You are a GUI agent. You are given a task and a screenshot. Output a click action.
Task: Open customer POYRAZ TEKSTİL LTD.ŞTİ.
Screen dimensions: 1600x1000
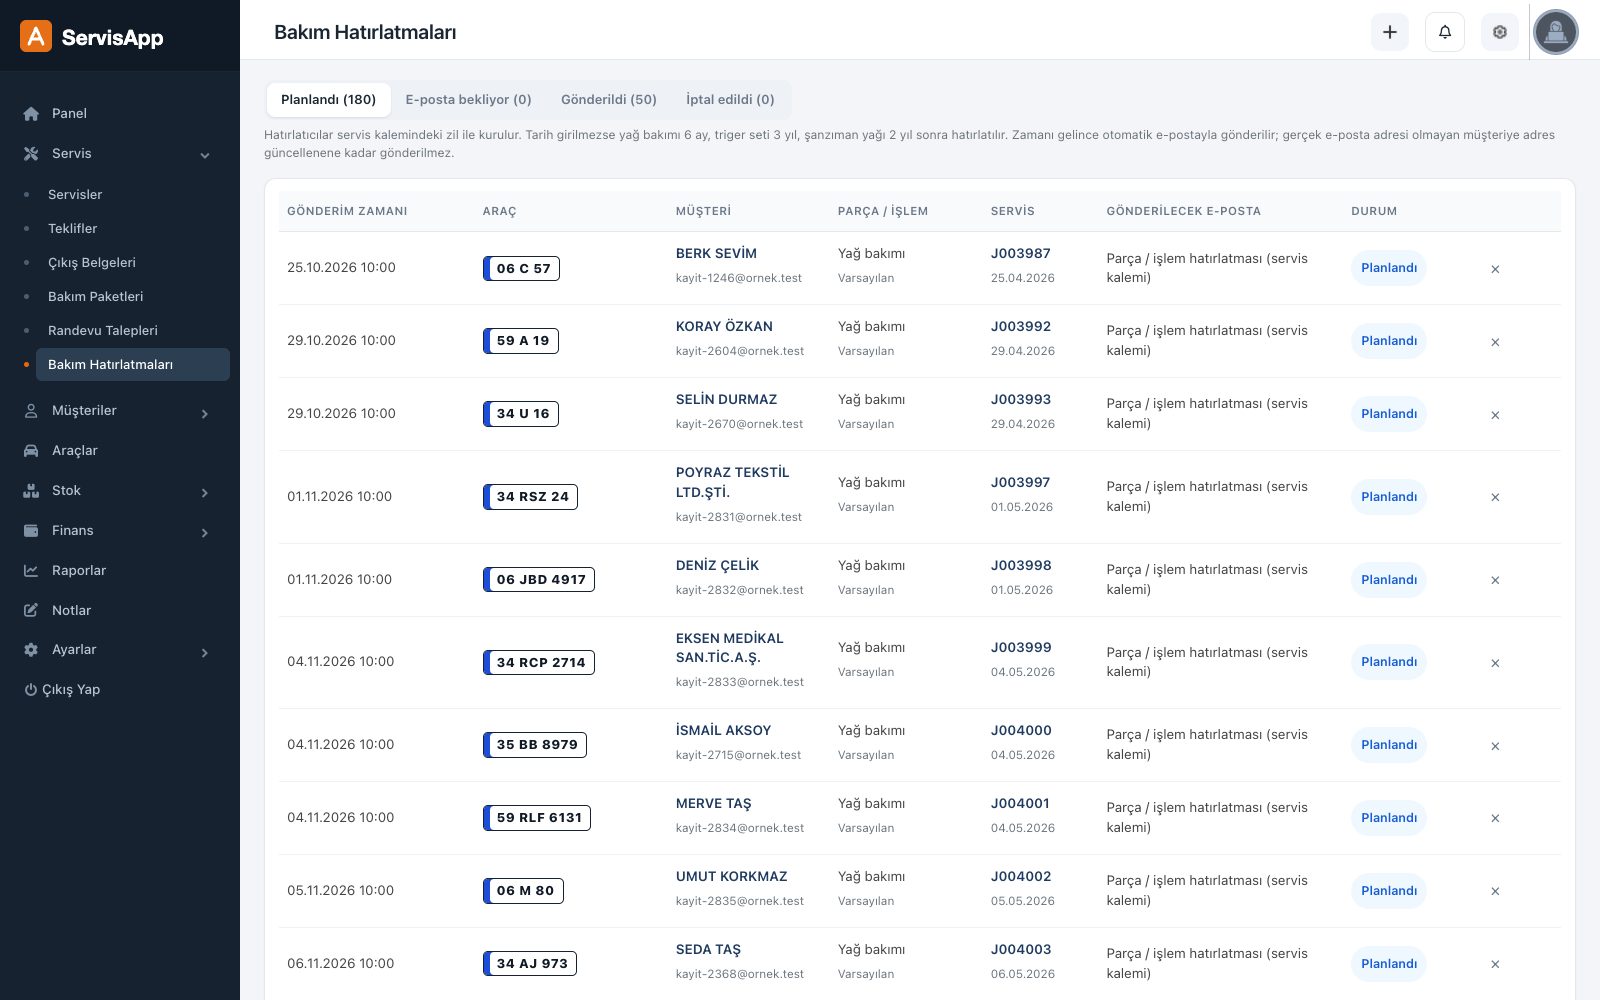[x=732, y=482]
